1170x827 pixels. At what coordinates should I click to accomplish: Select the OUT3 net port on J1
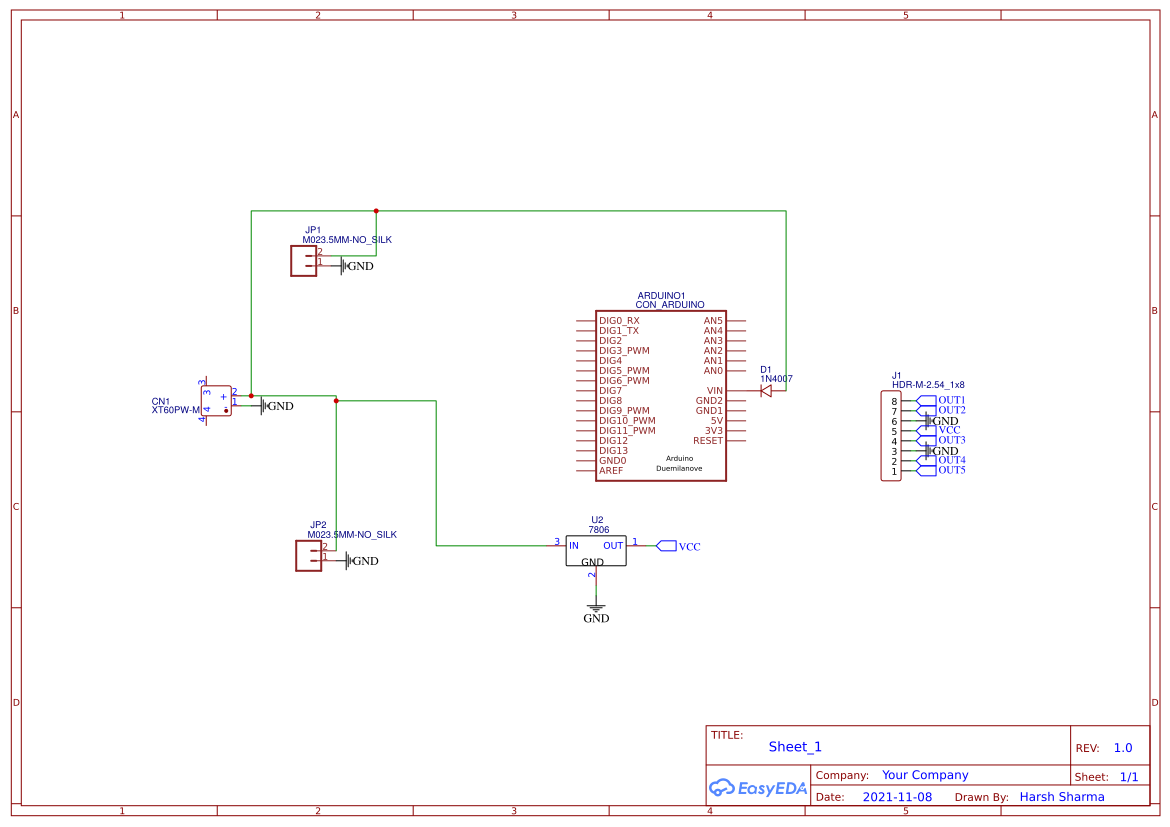pos(941,440)
